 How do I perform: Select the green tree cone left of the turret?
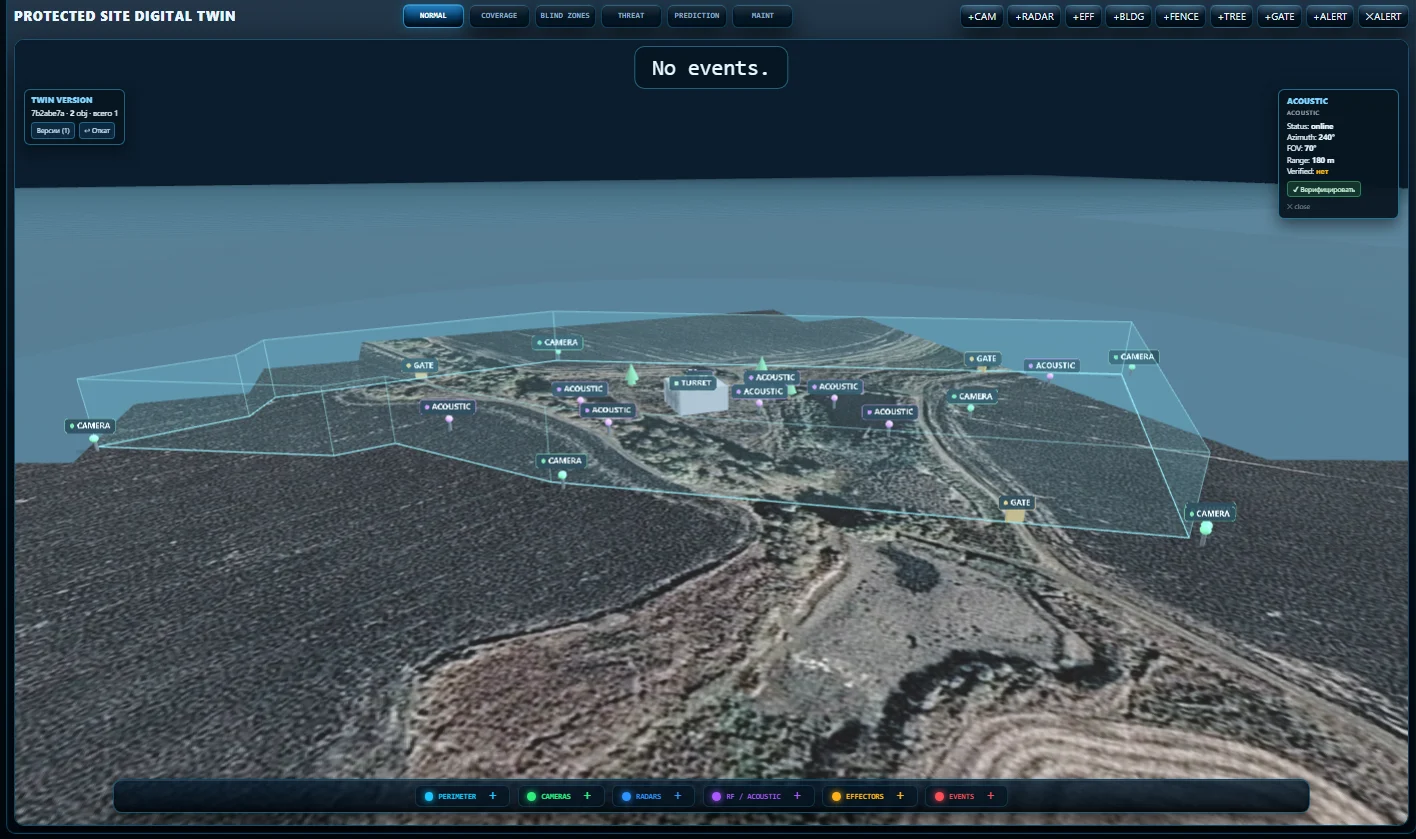pos(631,375)
